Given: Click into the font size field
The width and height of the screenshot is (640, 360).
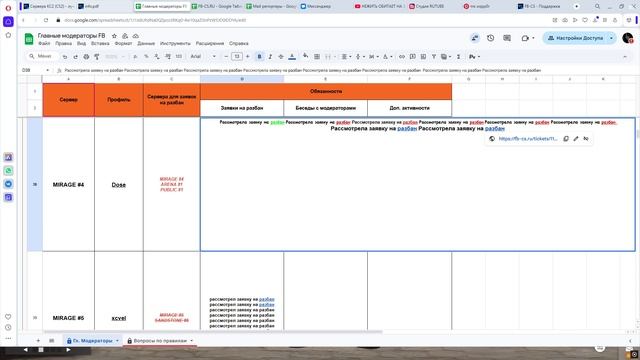Looking at the screenshot, I should [237, 57].
